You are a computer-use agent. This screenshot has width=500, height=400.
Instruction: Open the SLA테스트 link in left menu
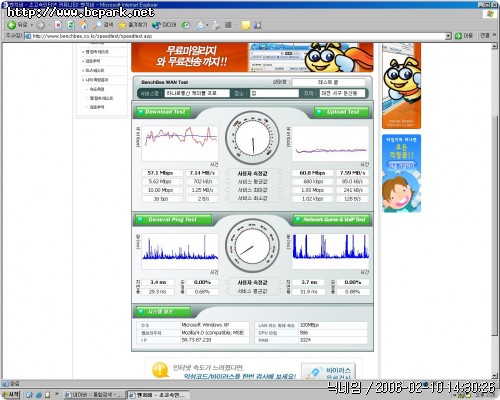pos(95,70)
